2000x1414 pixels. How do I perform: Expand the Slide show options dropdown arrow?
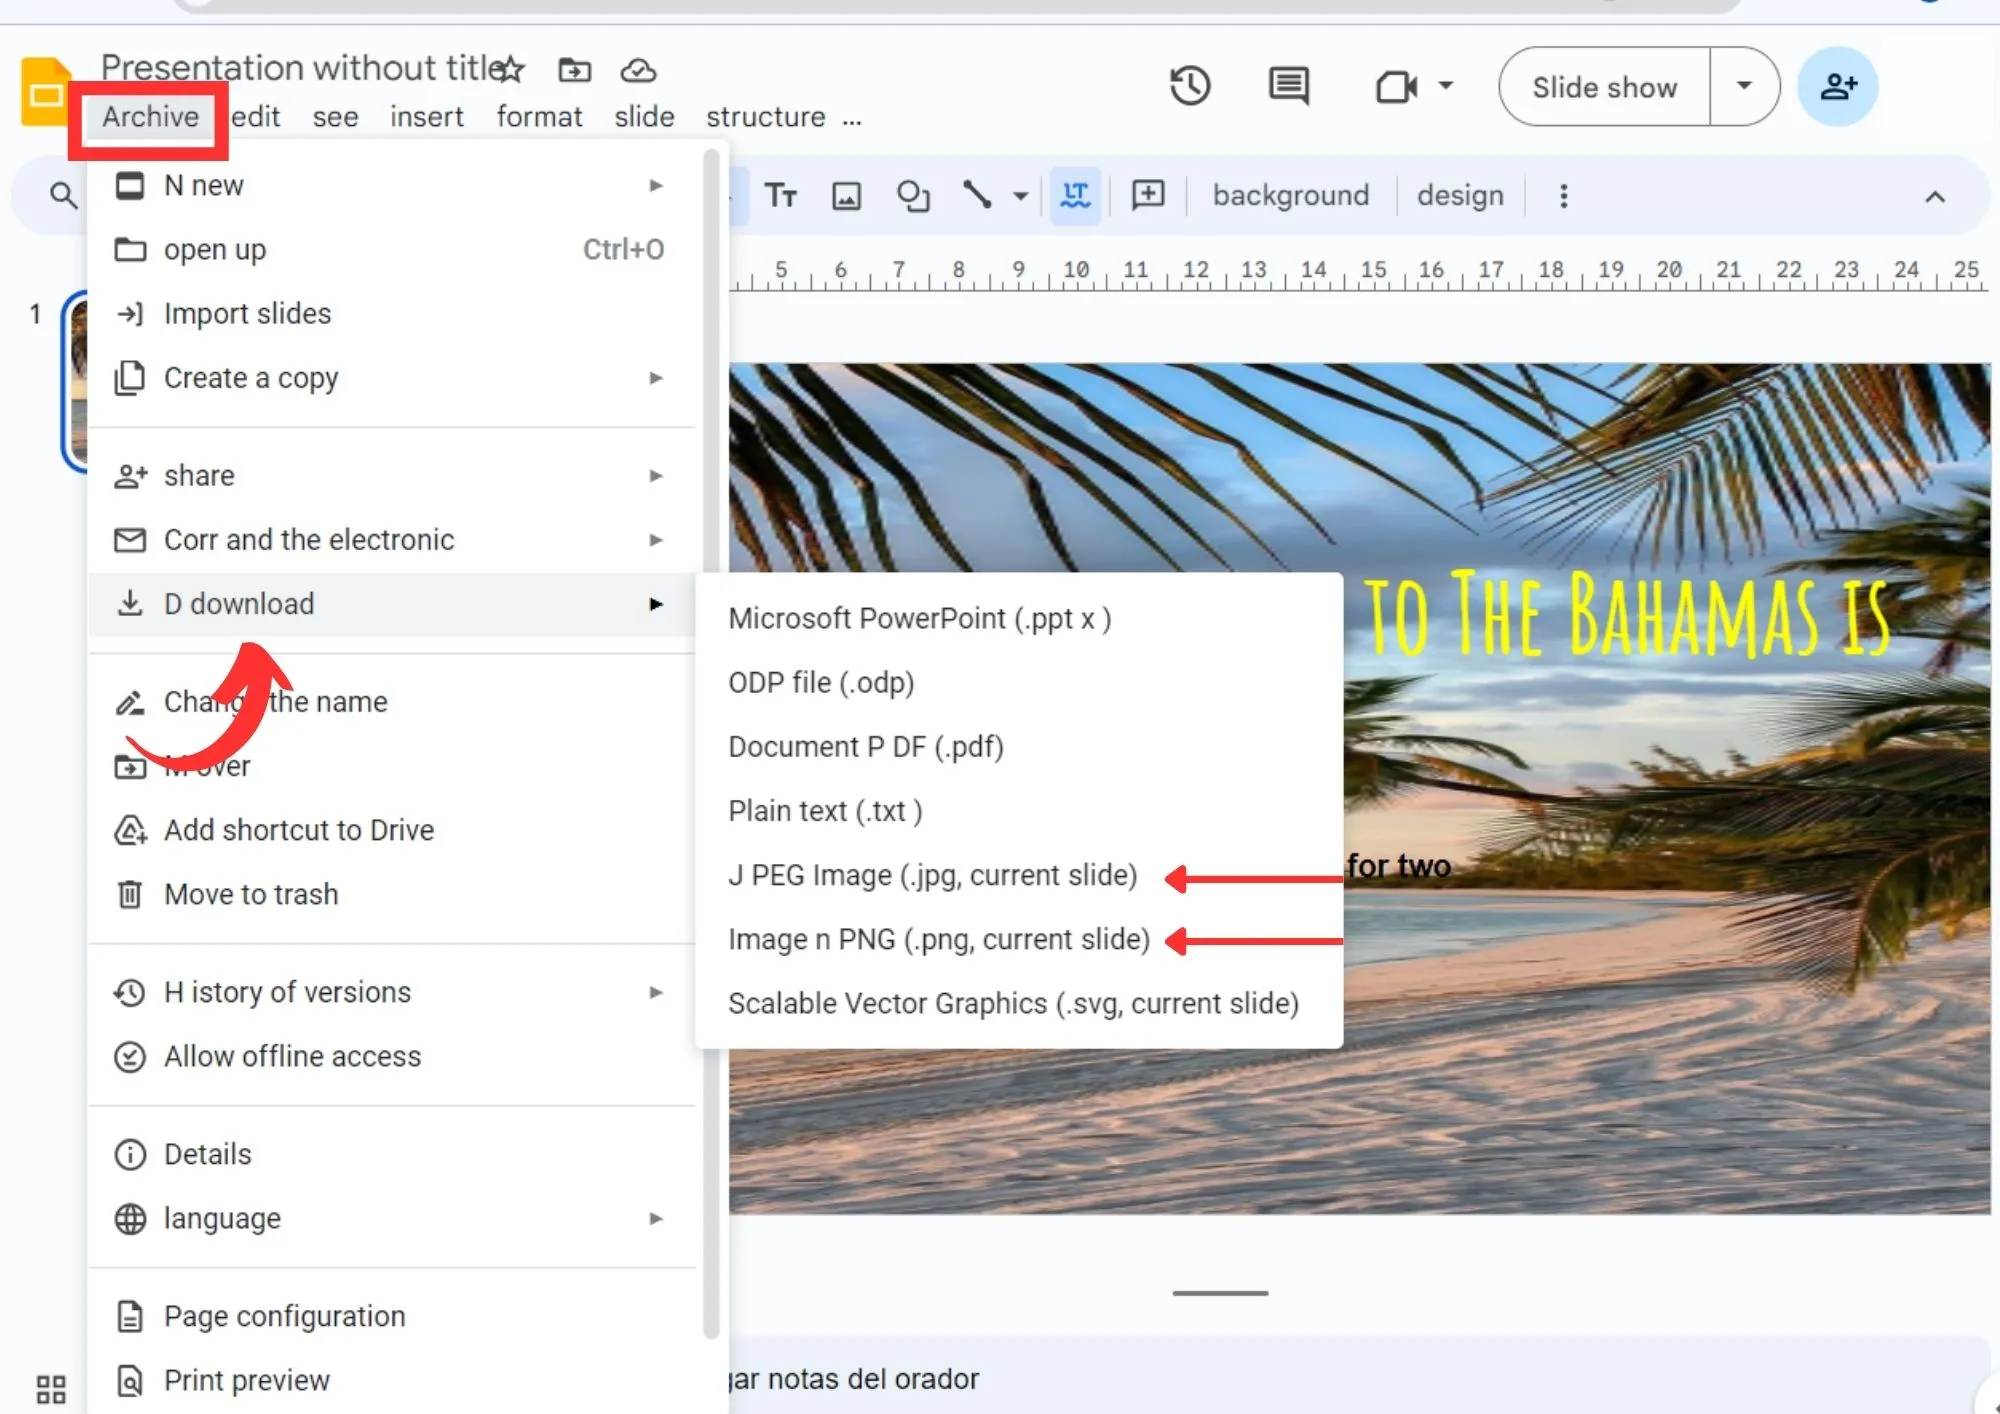(x=1744, y=86)
